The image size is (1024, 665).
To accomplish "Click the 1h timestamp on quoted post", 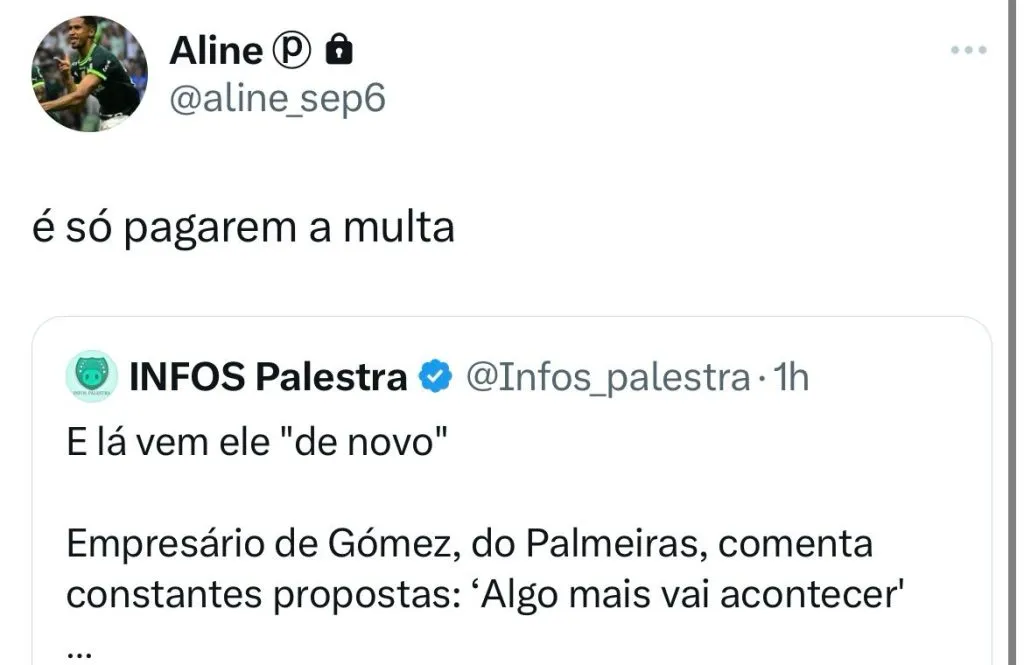I will tap(791, 378).
